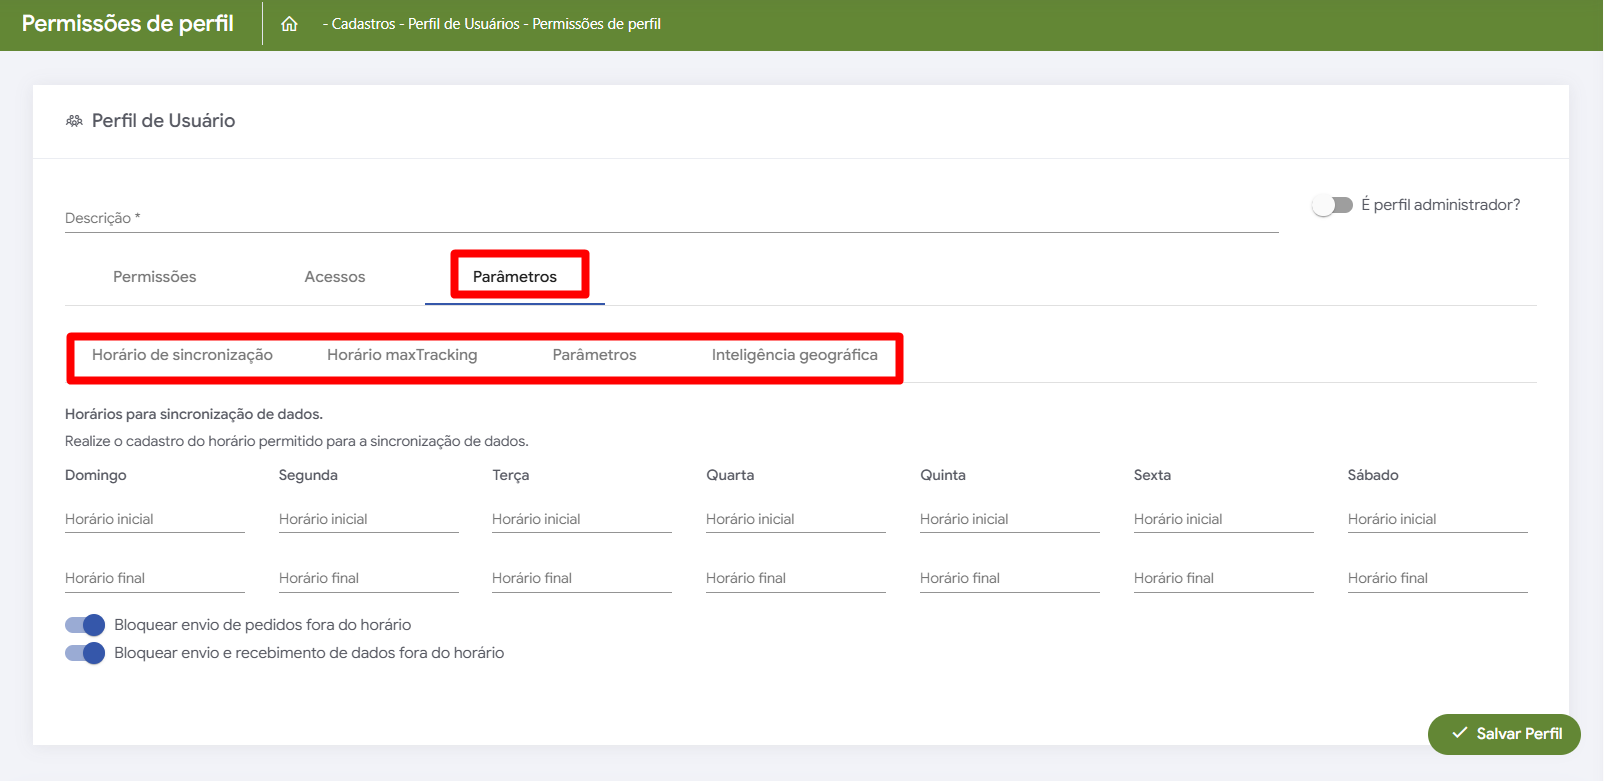Switch to the Permissões tab
This screenshot has width=1604, height=781.
pyautogui.click(x=154, y=277)
